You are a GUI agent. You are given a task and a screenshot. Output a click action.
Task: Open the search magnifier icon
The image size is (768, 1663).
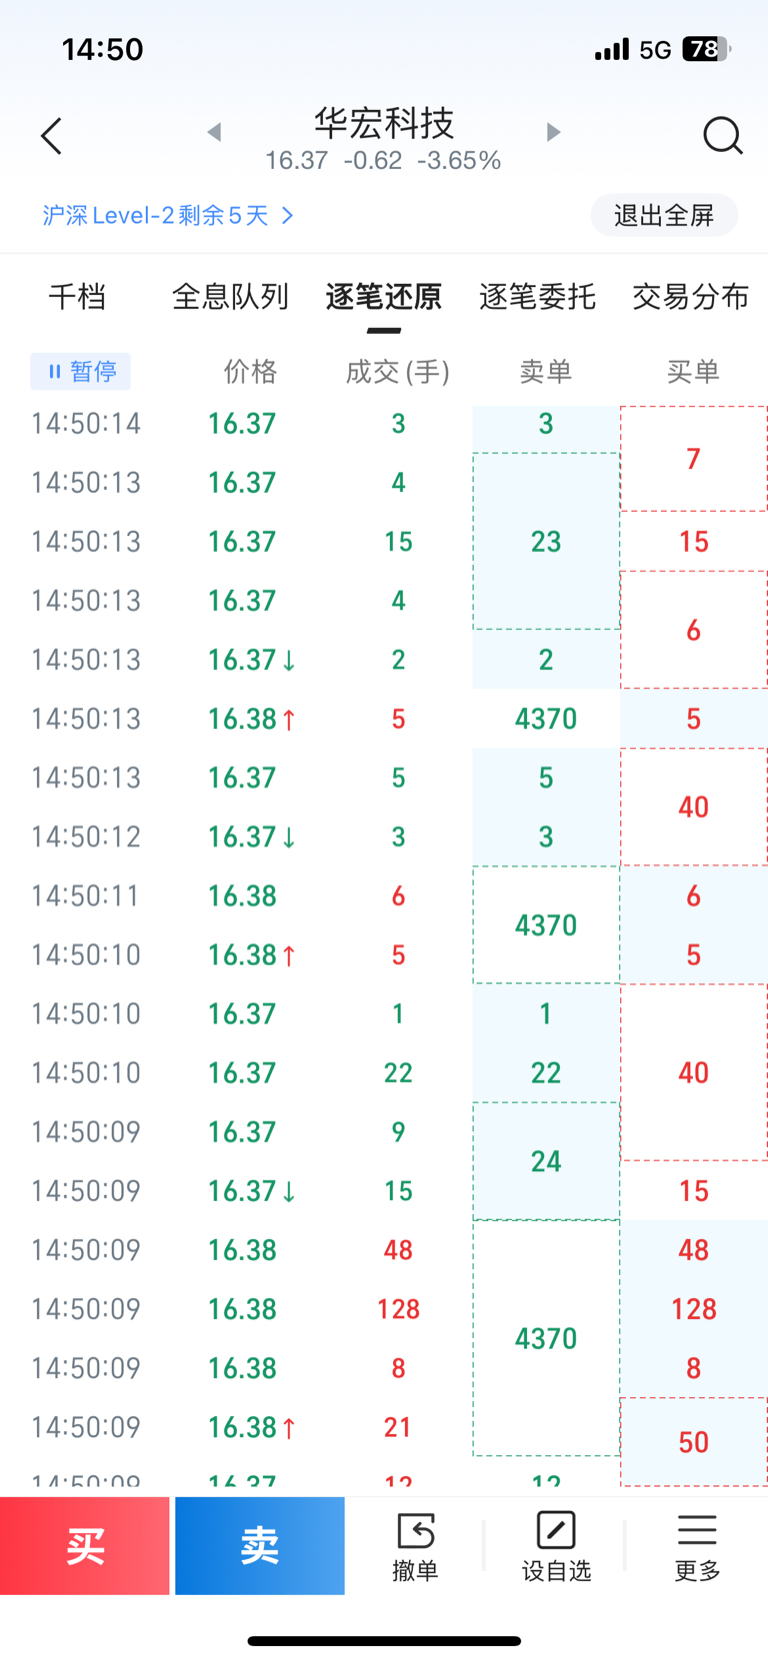[x=722, y=135]
